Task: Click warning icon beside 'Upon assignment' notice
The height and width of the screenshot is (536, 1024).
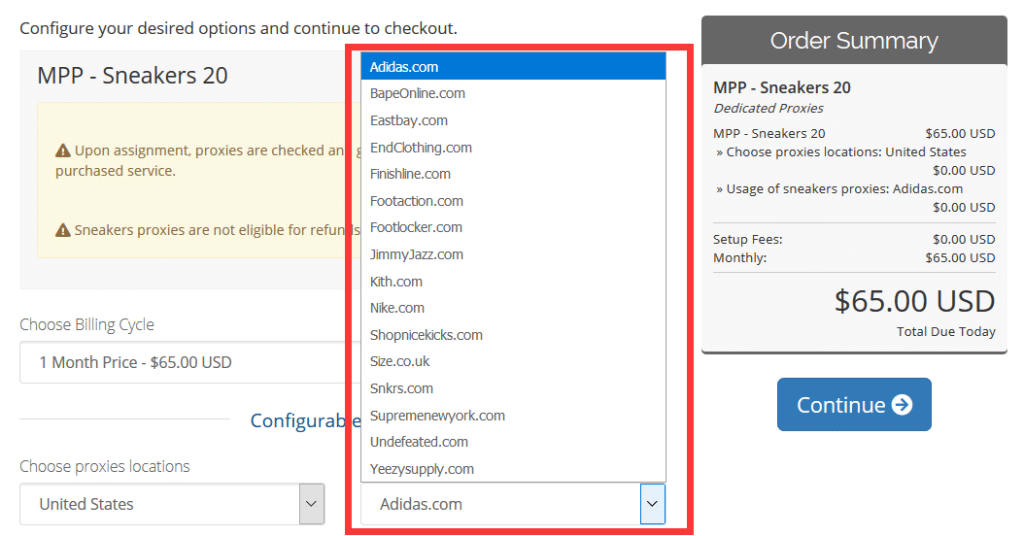Action: coord(63,151)
